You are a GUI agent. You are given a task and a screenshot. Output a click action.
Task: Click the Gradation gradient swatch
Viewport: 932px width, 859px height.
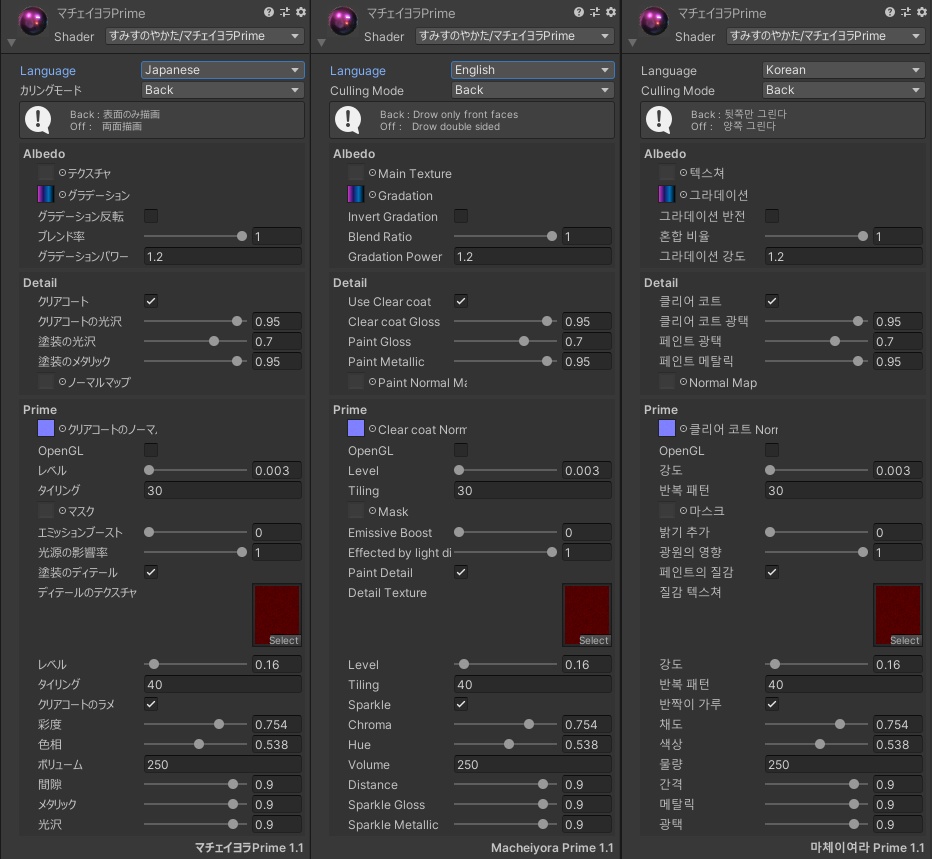[x=355, y=194]
